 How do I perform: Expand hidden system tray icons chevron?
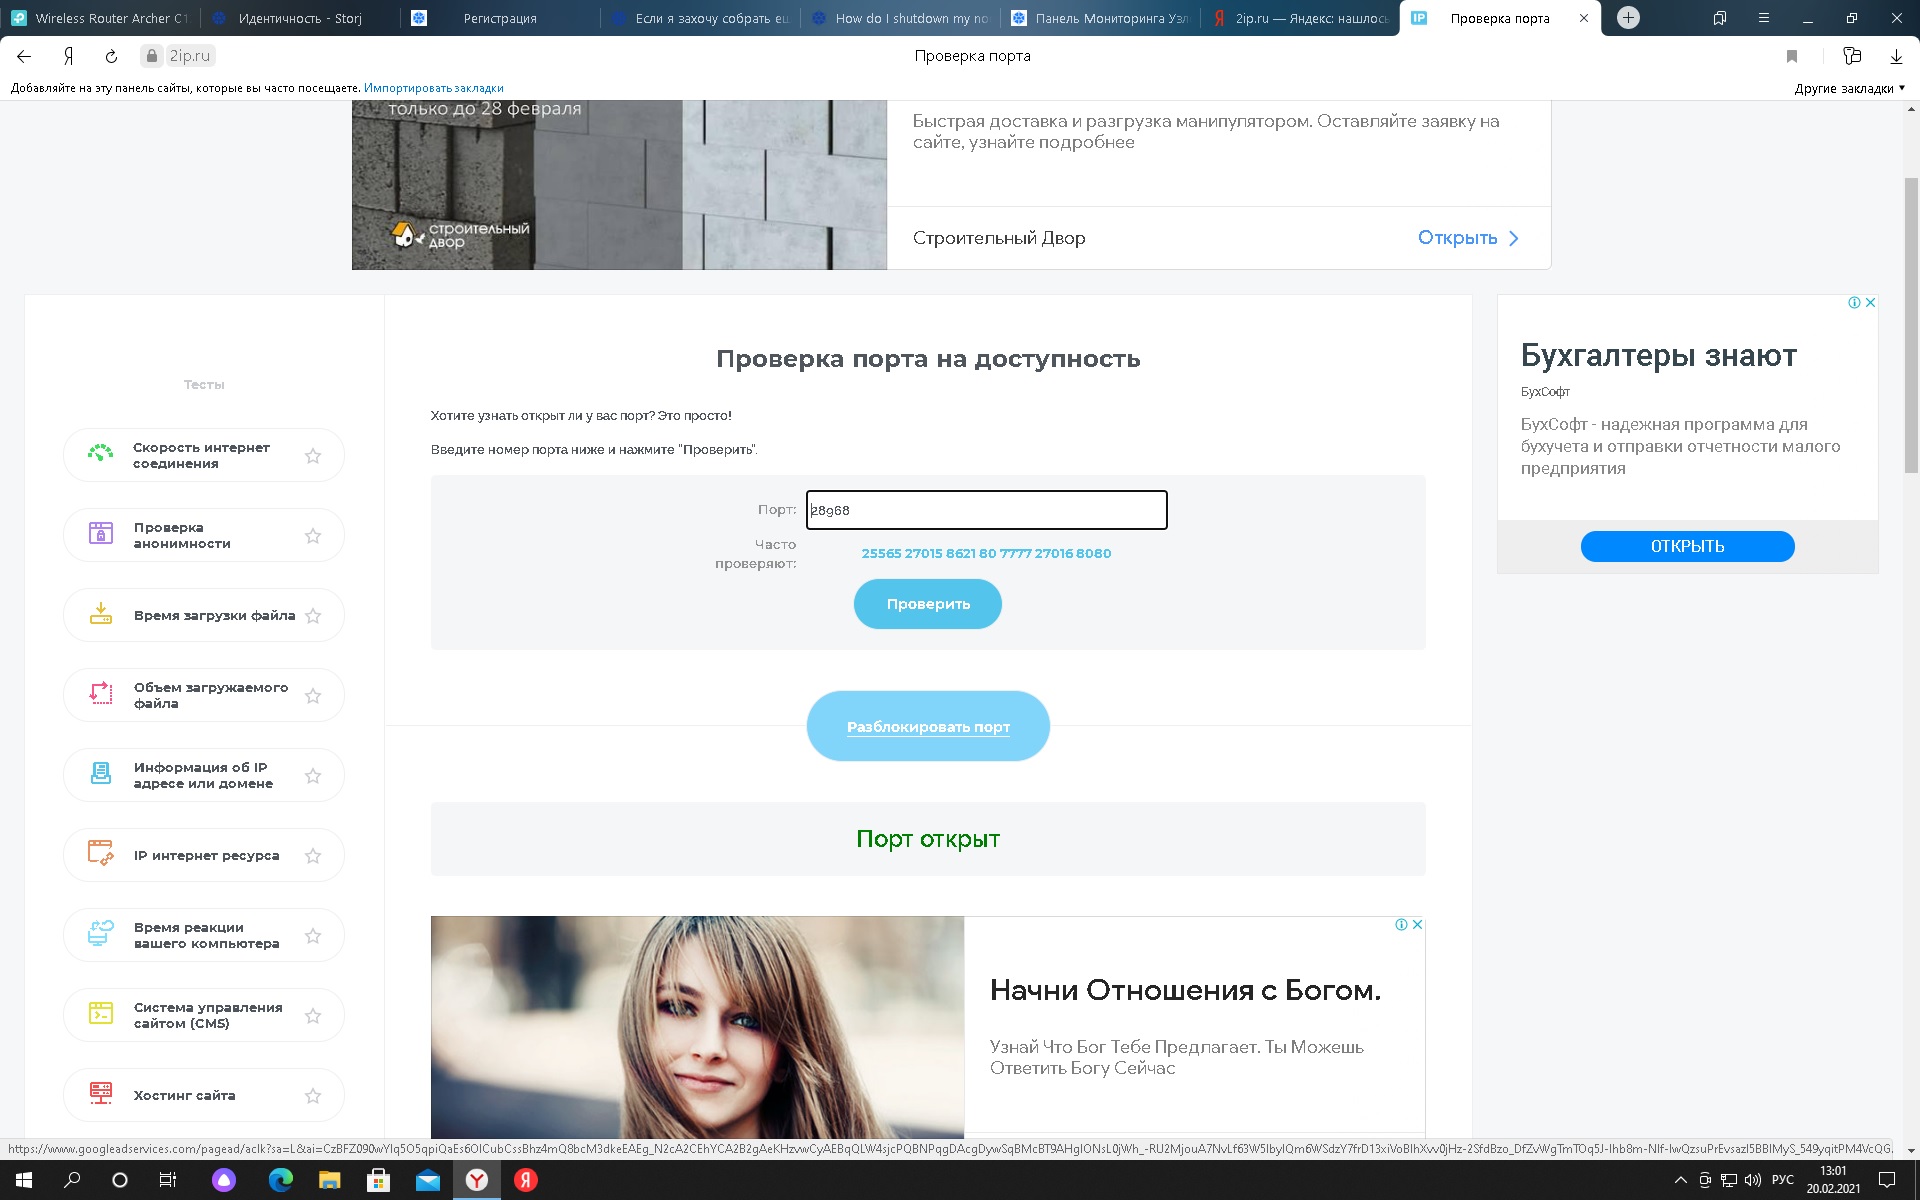coord(1680,1180)
